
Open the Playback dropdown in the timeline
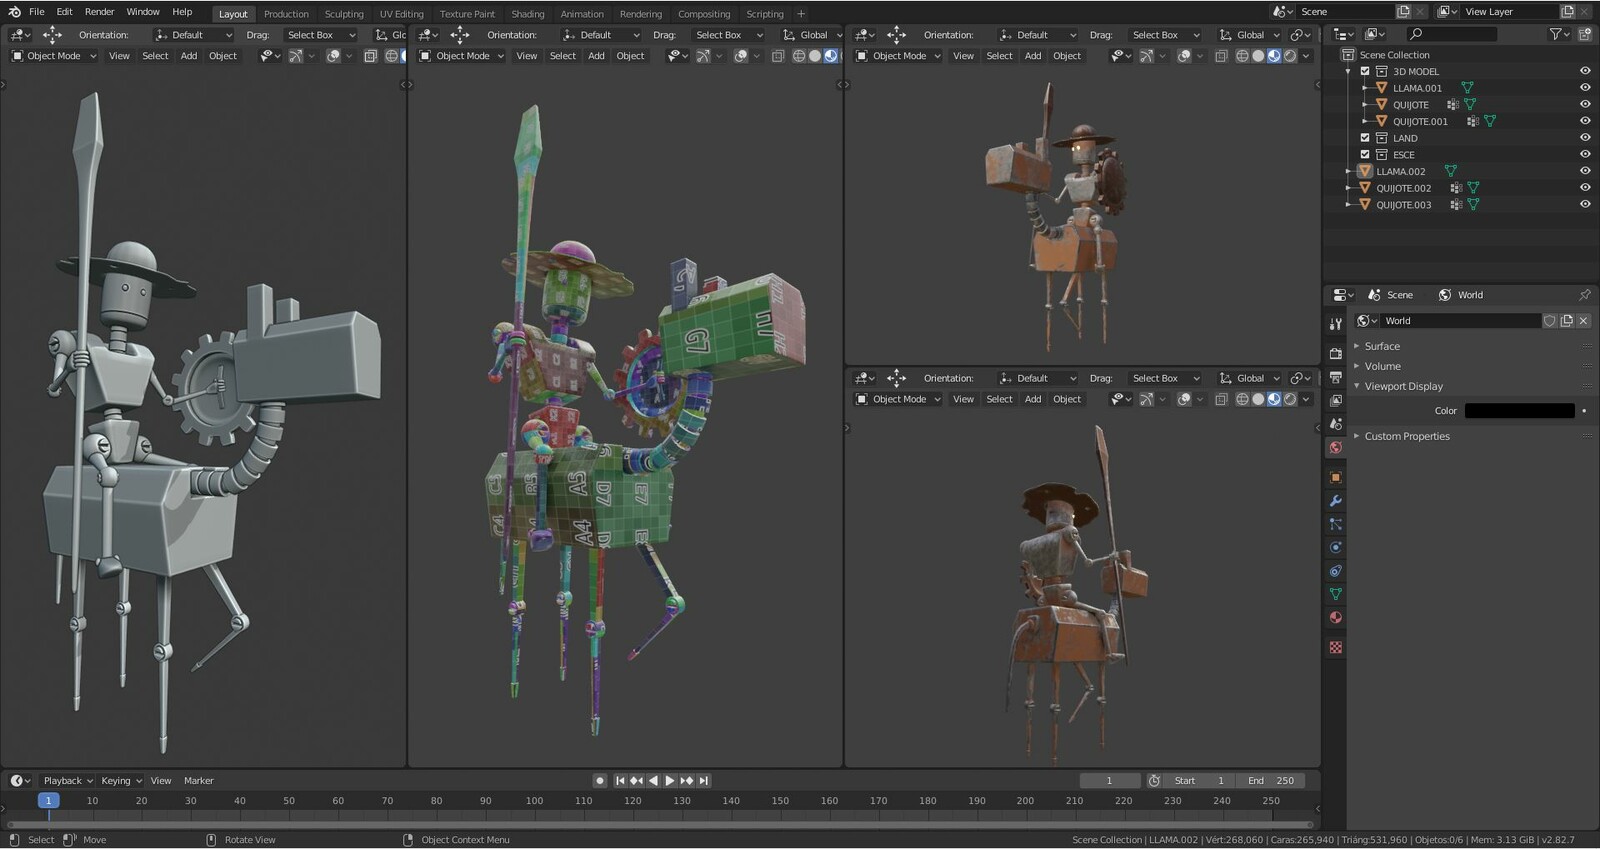(67, 781)
